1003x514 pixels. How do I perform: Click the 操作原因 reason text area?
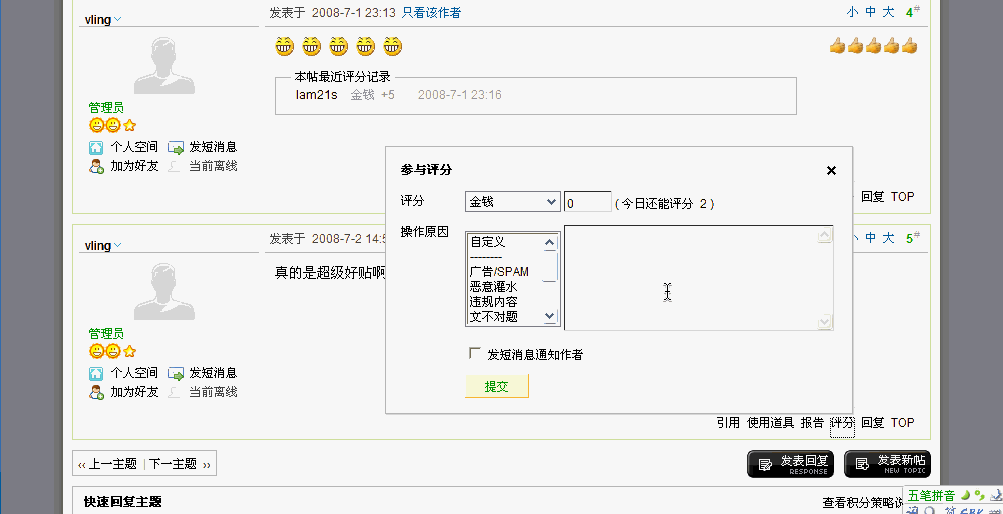[691, 277]
